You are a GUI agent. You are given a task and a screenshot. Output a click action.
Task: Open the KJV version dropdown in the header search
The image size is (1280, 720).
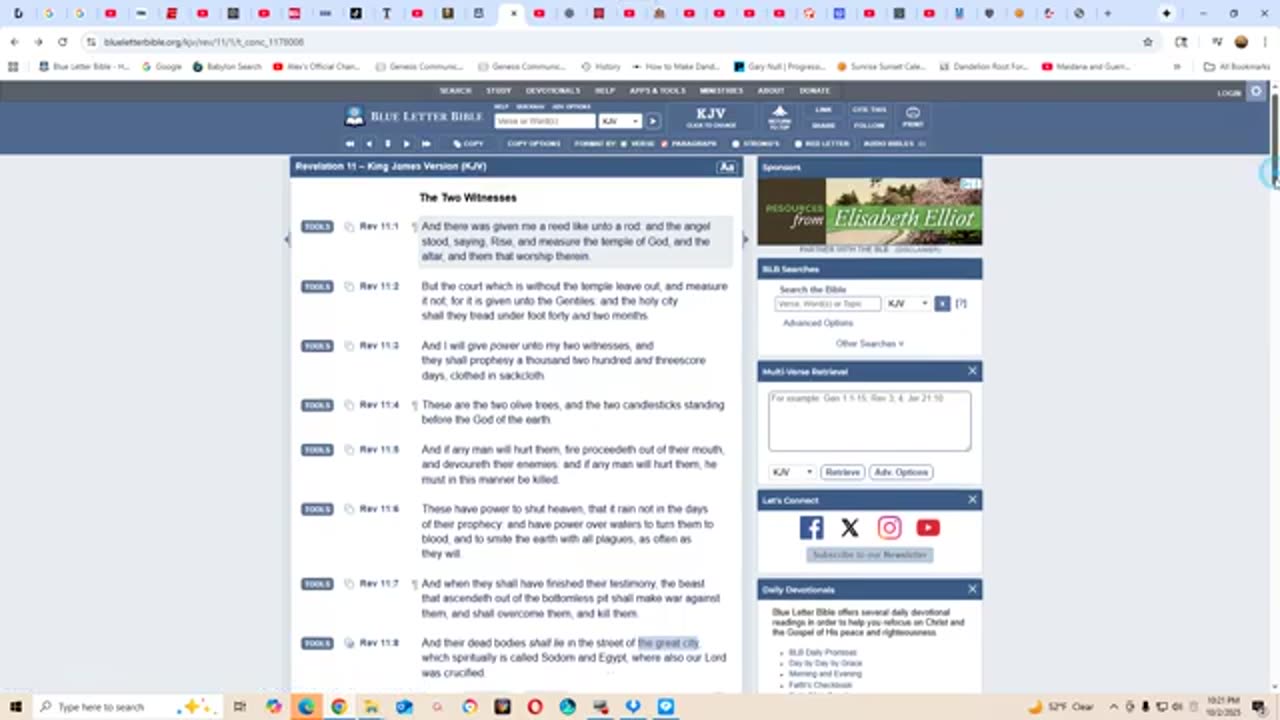(620, 121)
